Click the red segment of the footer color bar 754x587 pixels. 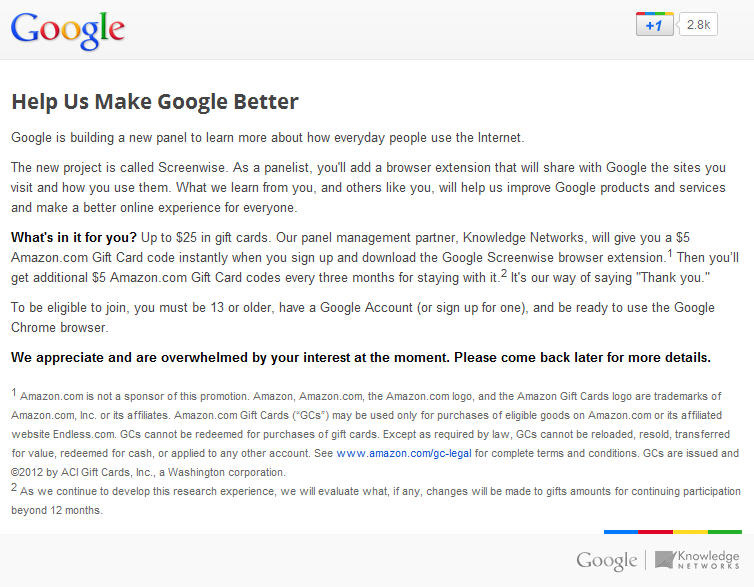(x=655, y=532)
